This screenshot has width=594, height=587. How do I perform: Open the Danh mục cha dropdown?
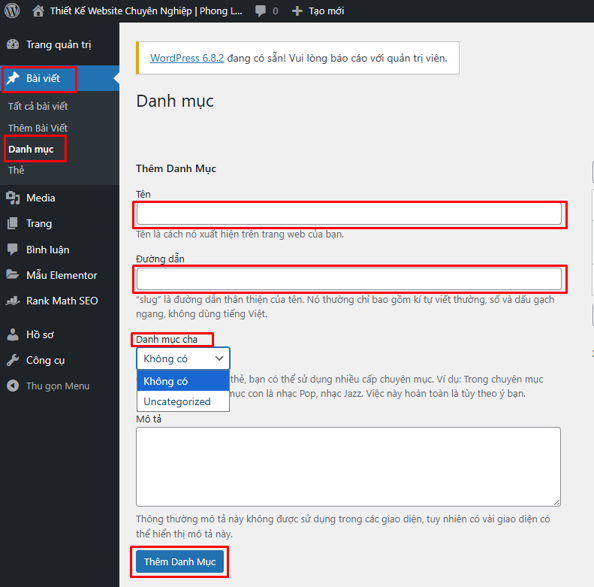pos(183,358)
